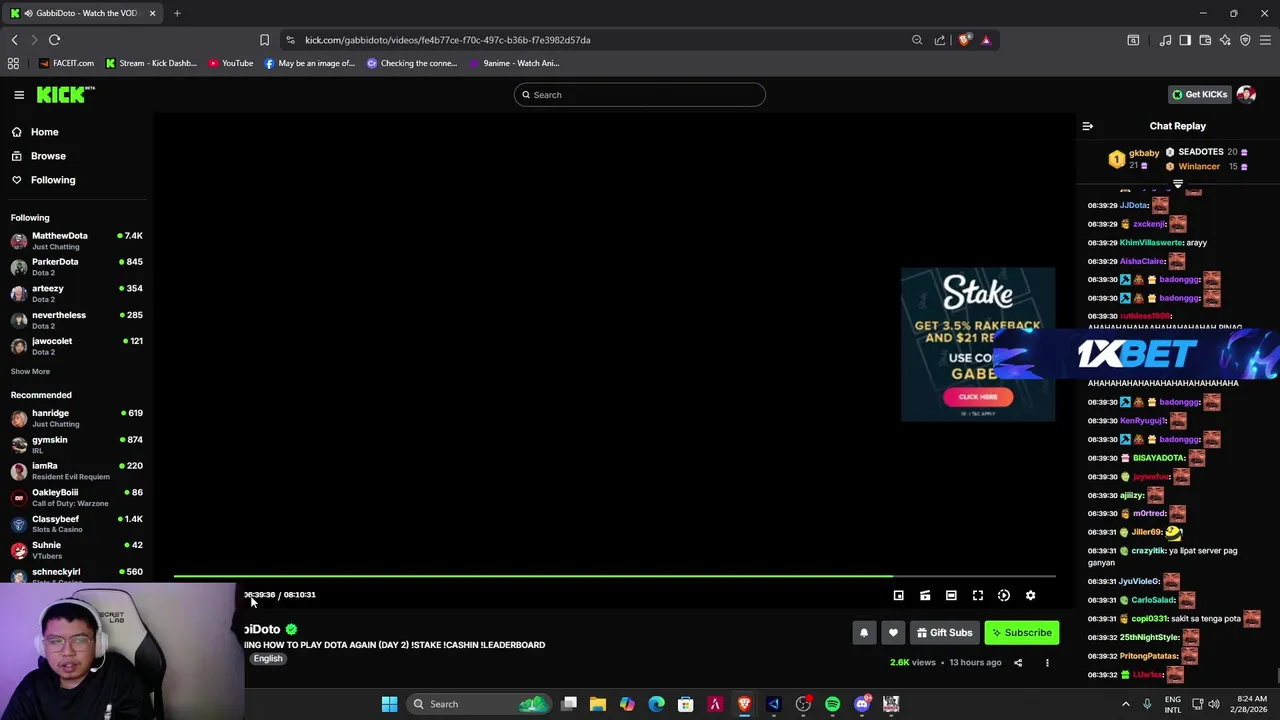Toggle theater mode on player
This screenshot has width=1280, height=720.
click(x=951, y=595)
